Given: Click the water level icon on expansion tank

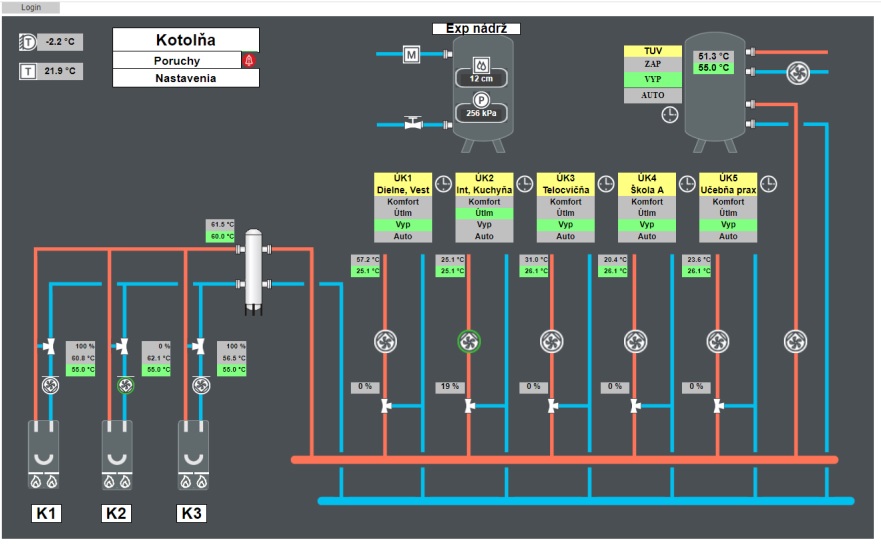Looking at the screenshot, I should (481, 65).
